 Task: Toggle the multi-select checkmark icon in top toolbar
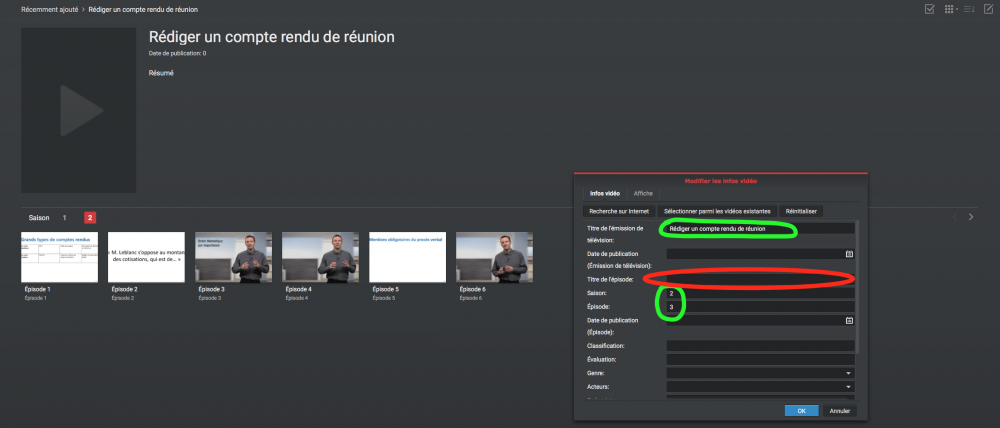click(x=930, y=9)
